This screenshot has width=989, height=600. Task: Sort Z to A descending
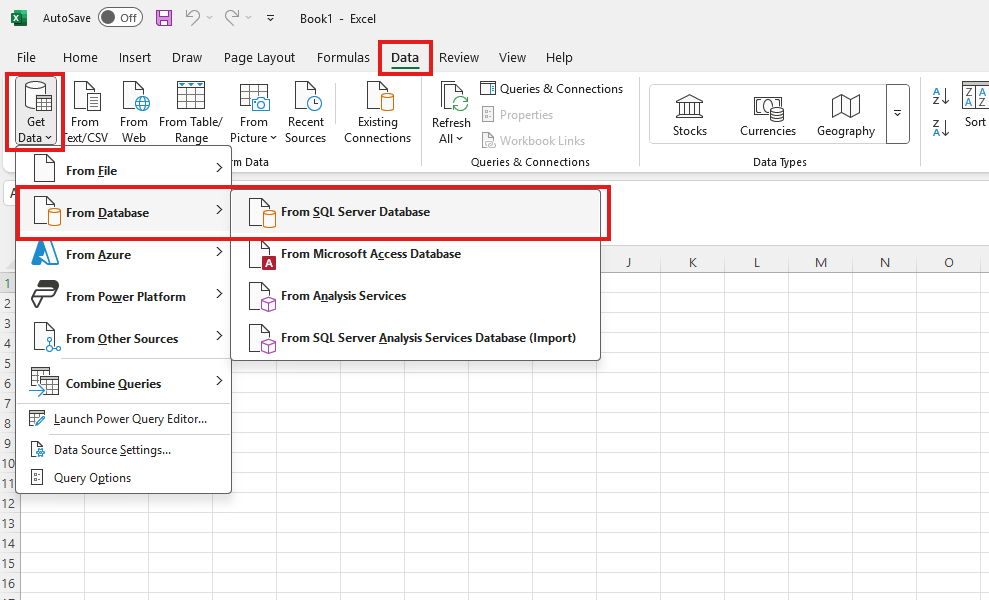(940, 128)
